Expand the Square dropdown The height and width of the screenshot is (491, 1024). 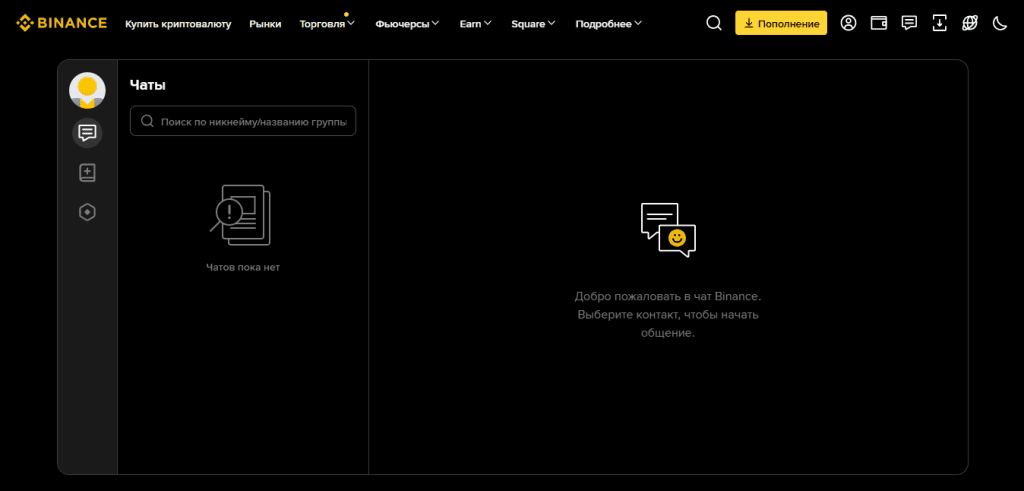(x=533, y=24)
